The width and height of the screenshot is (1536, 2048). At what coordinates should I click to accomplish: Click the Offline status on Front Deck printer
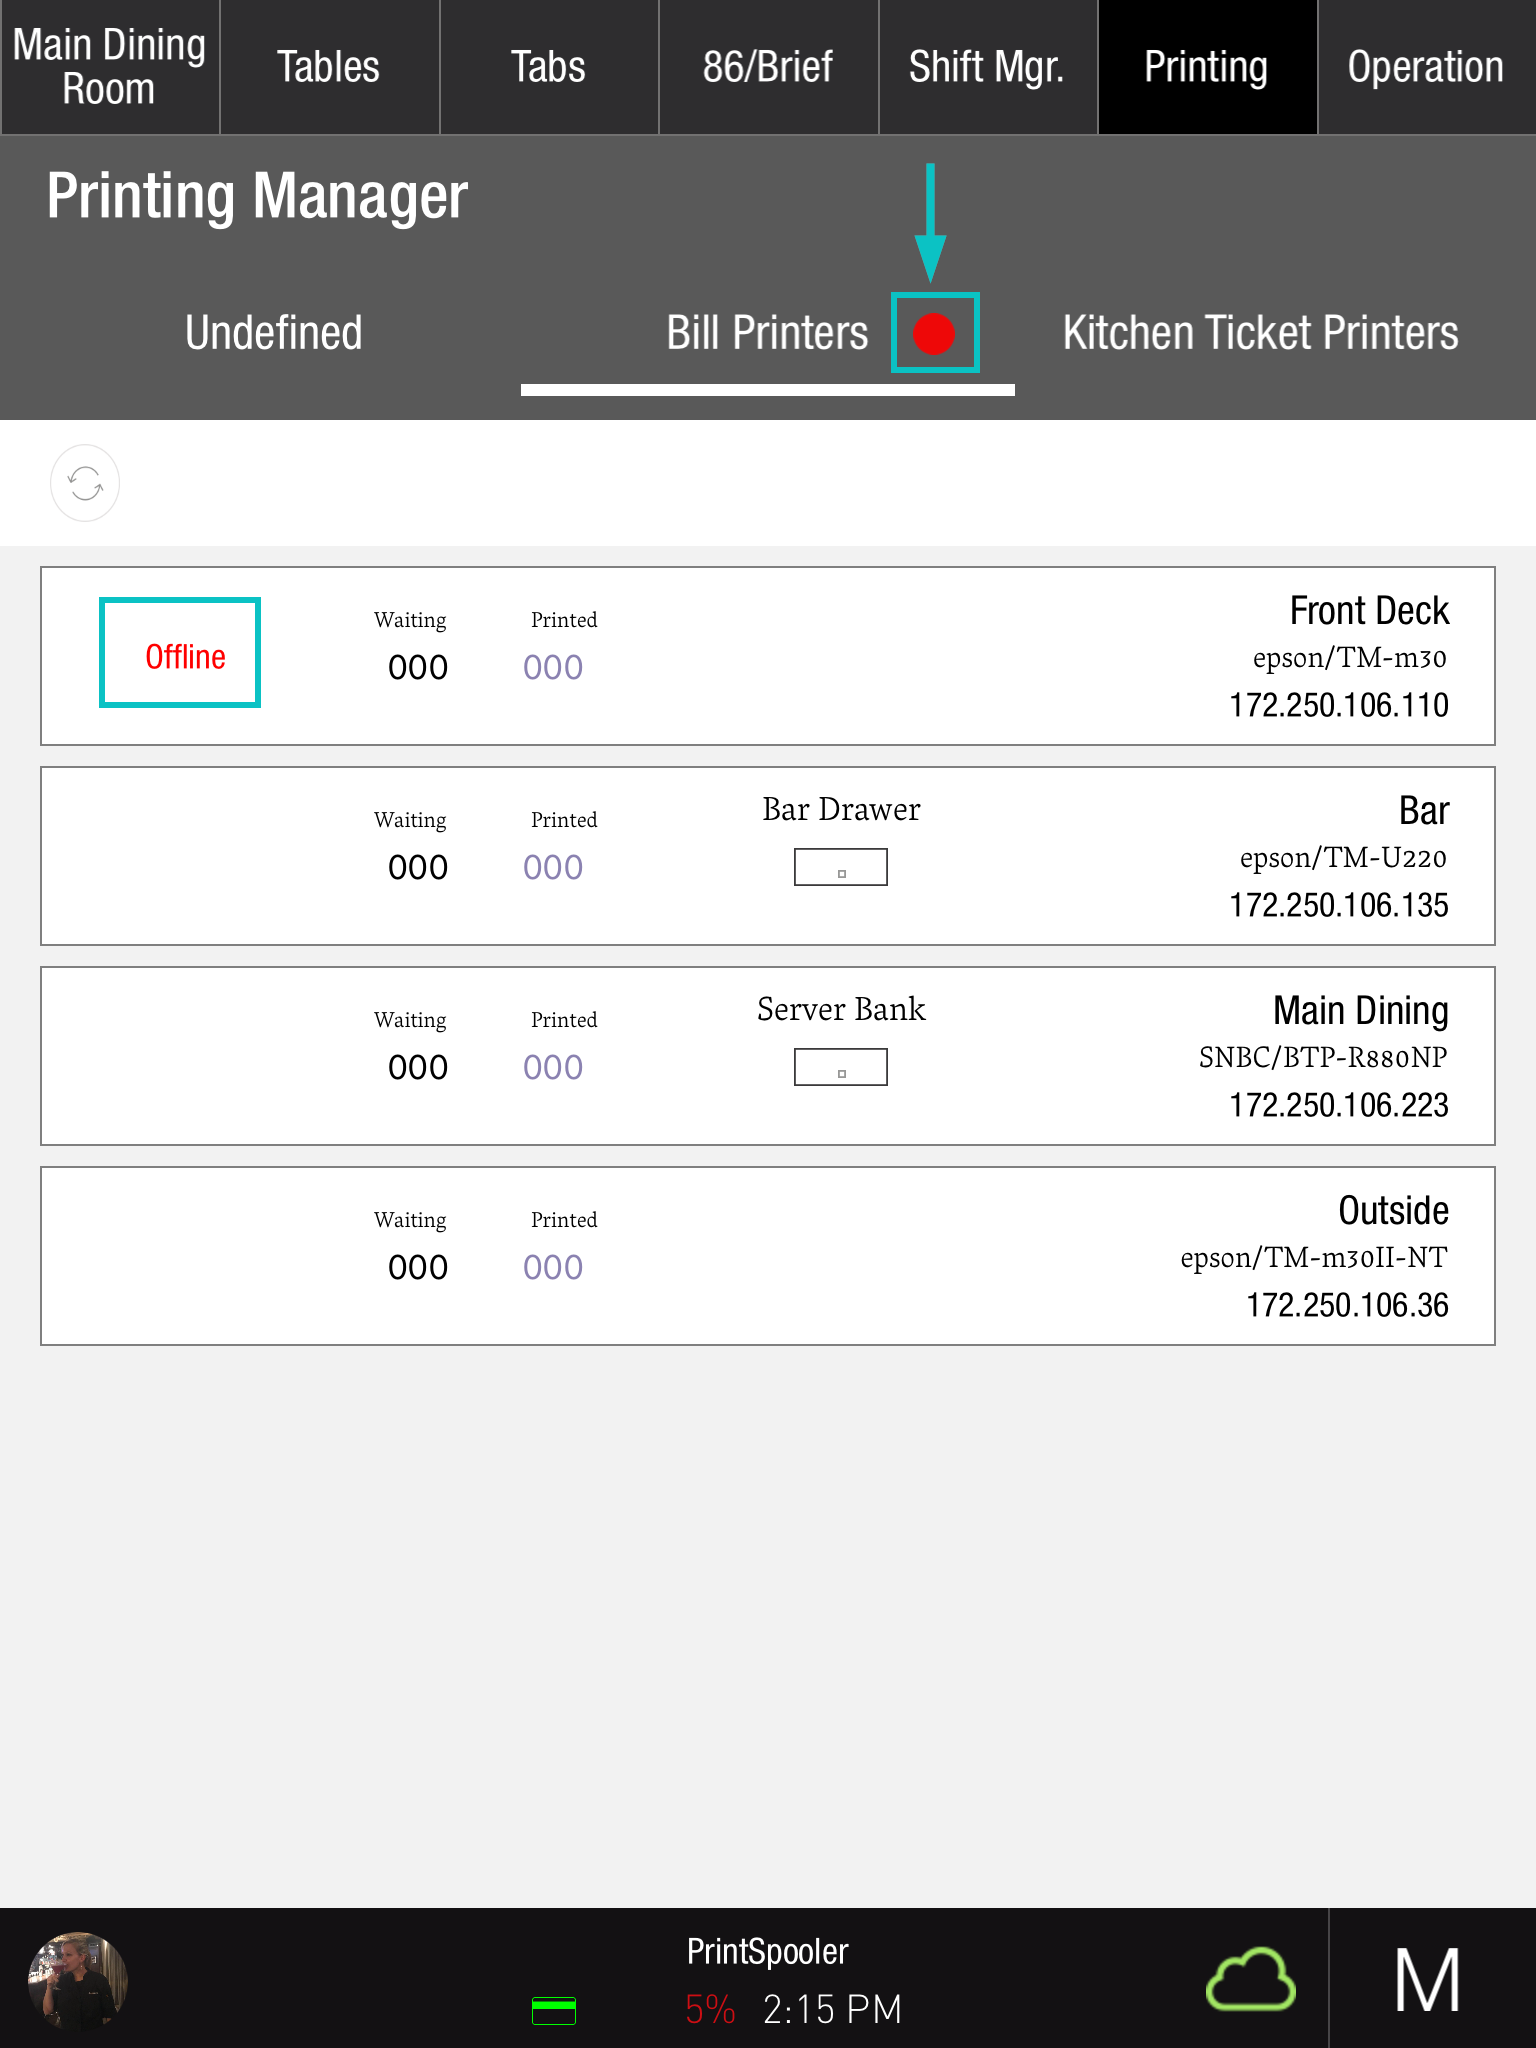[x=185, y=657]
